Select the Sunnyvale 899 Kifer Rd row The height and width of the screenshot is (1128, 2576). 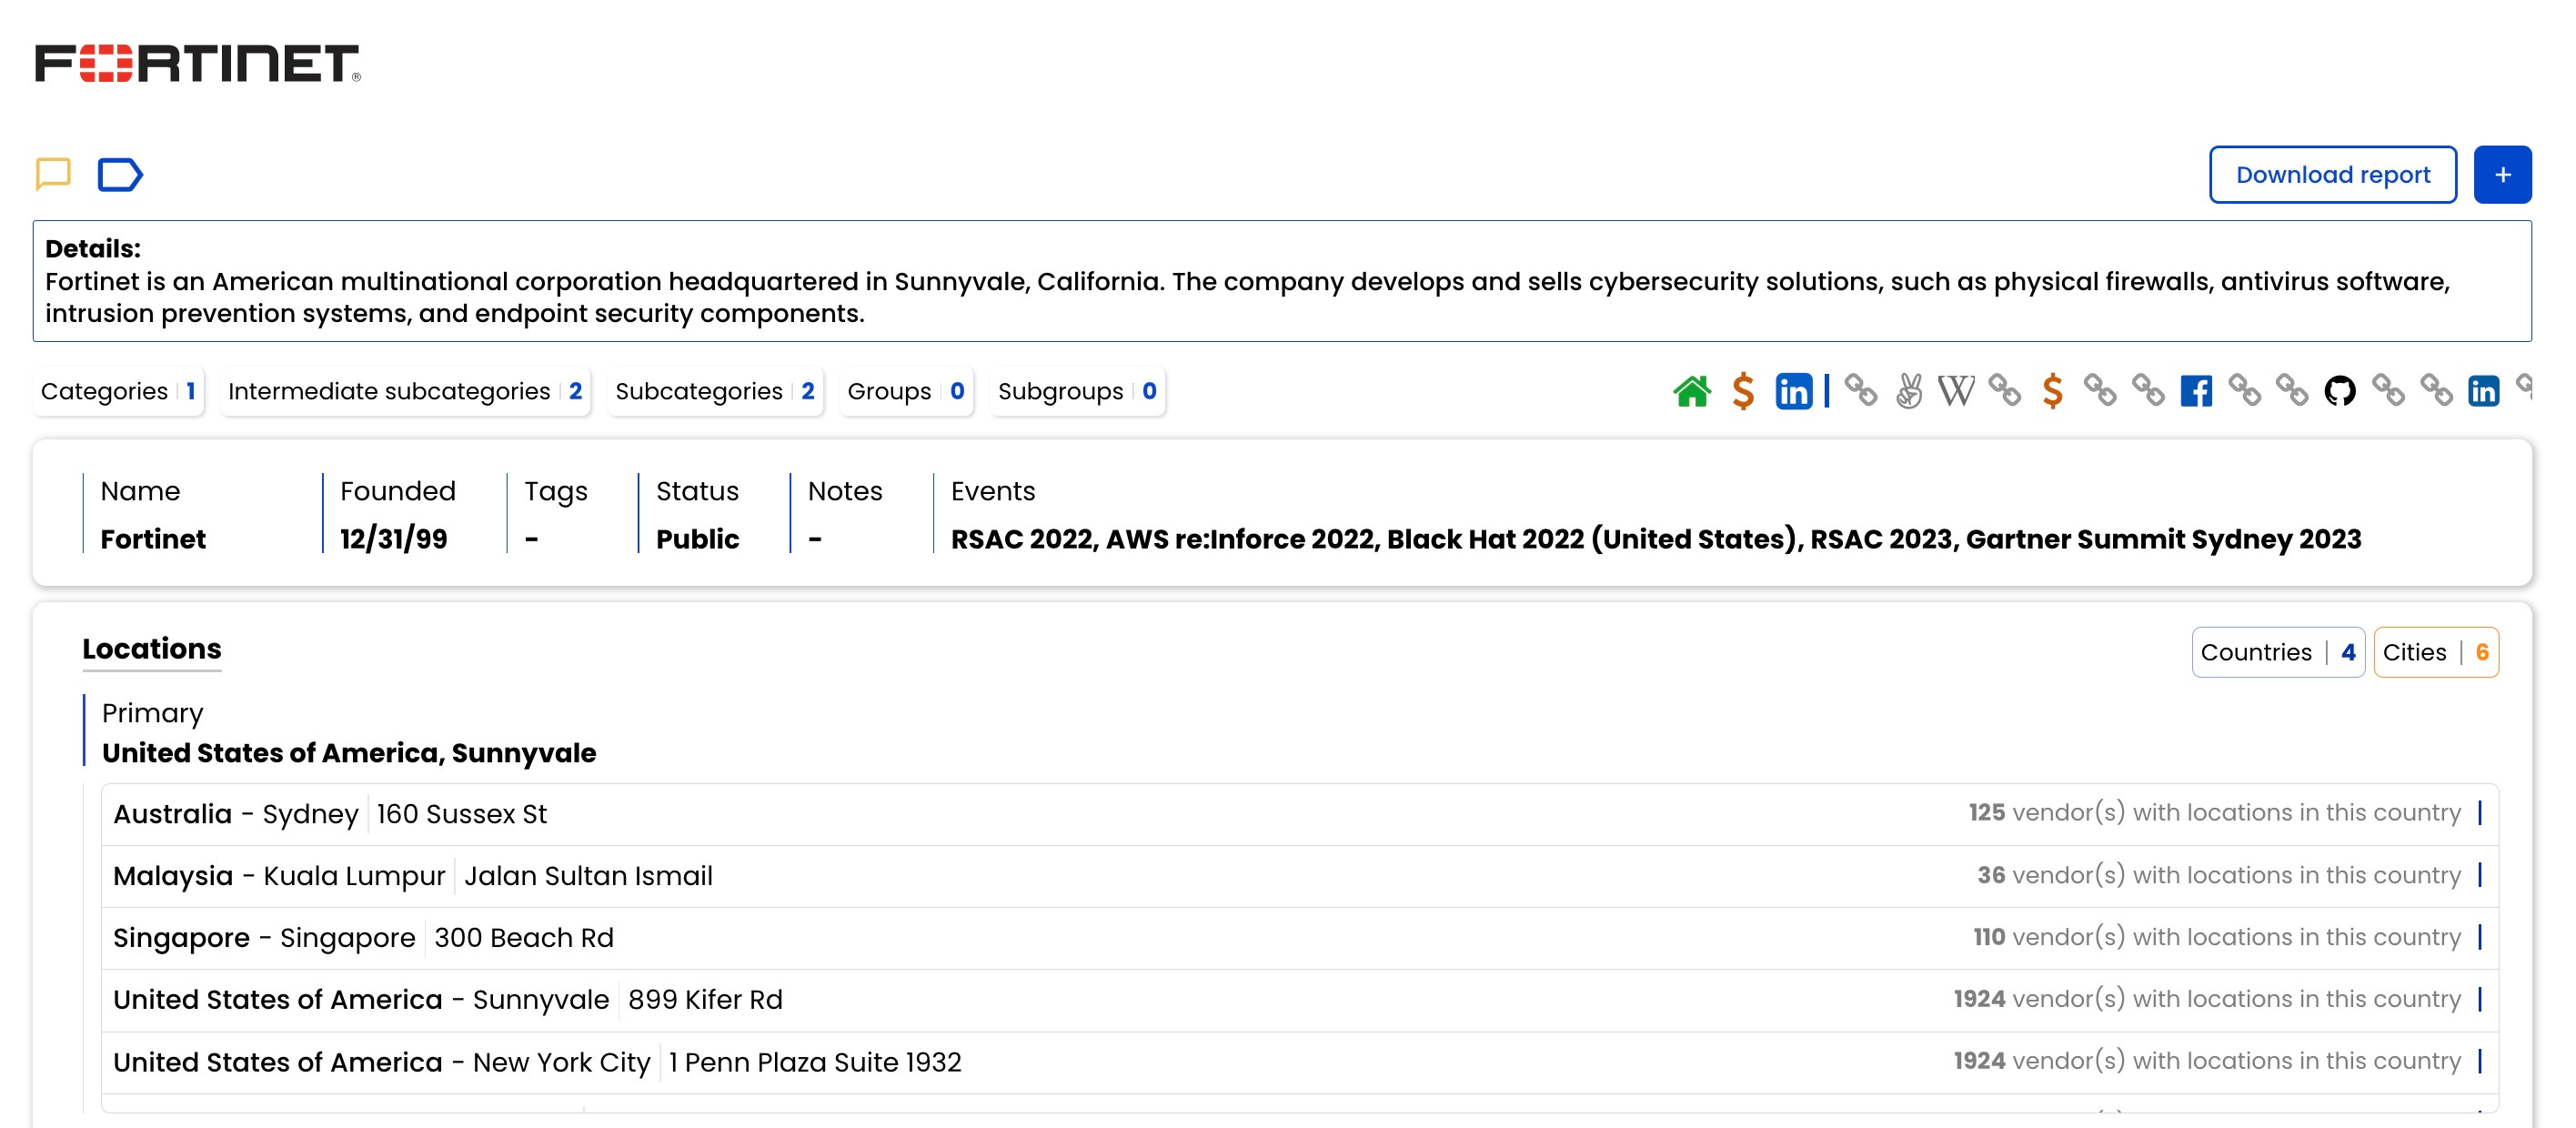[x=1300, y=1000]
